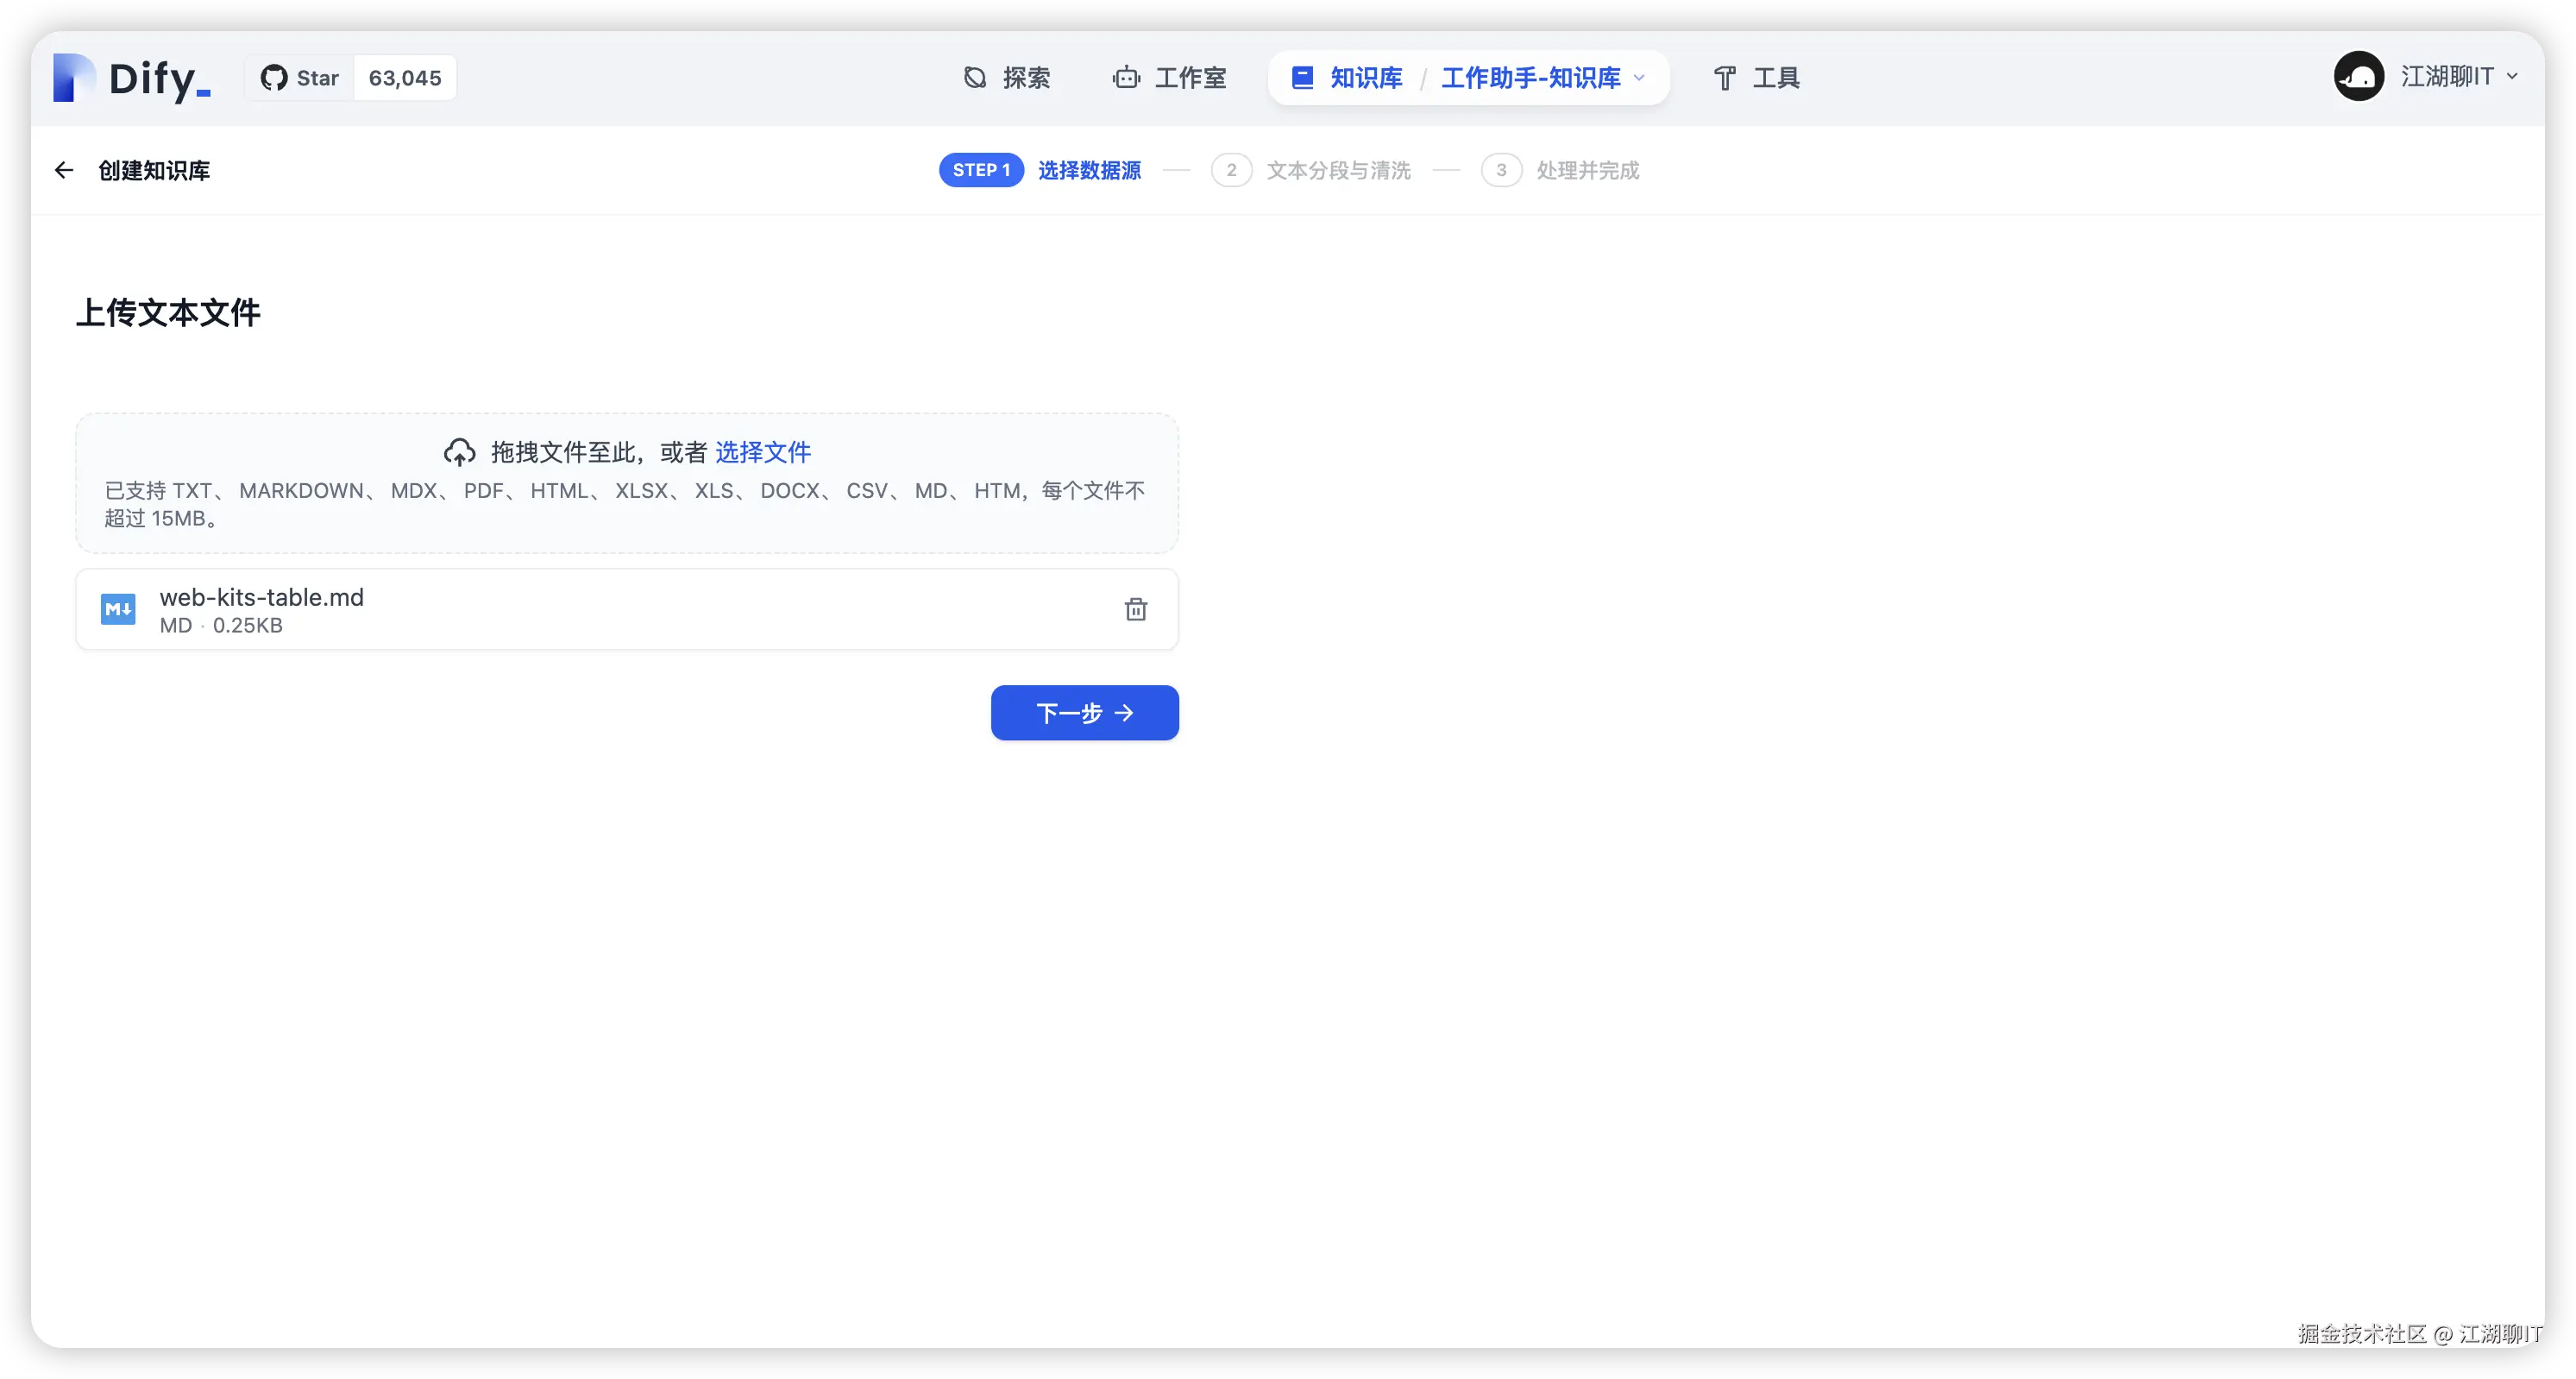Image resolution: width=2576 pixels, height=1379 pixels.
Task: Click the back arrow beside 创建知识库
Action: (x=64, y=170)
